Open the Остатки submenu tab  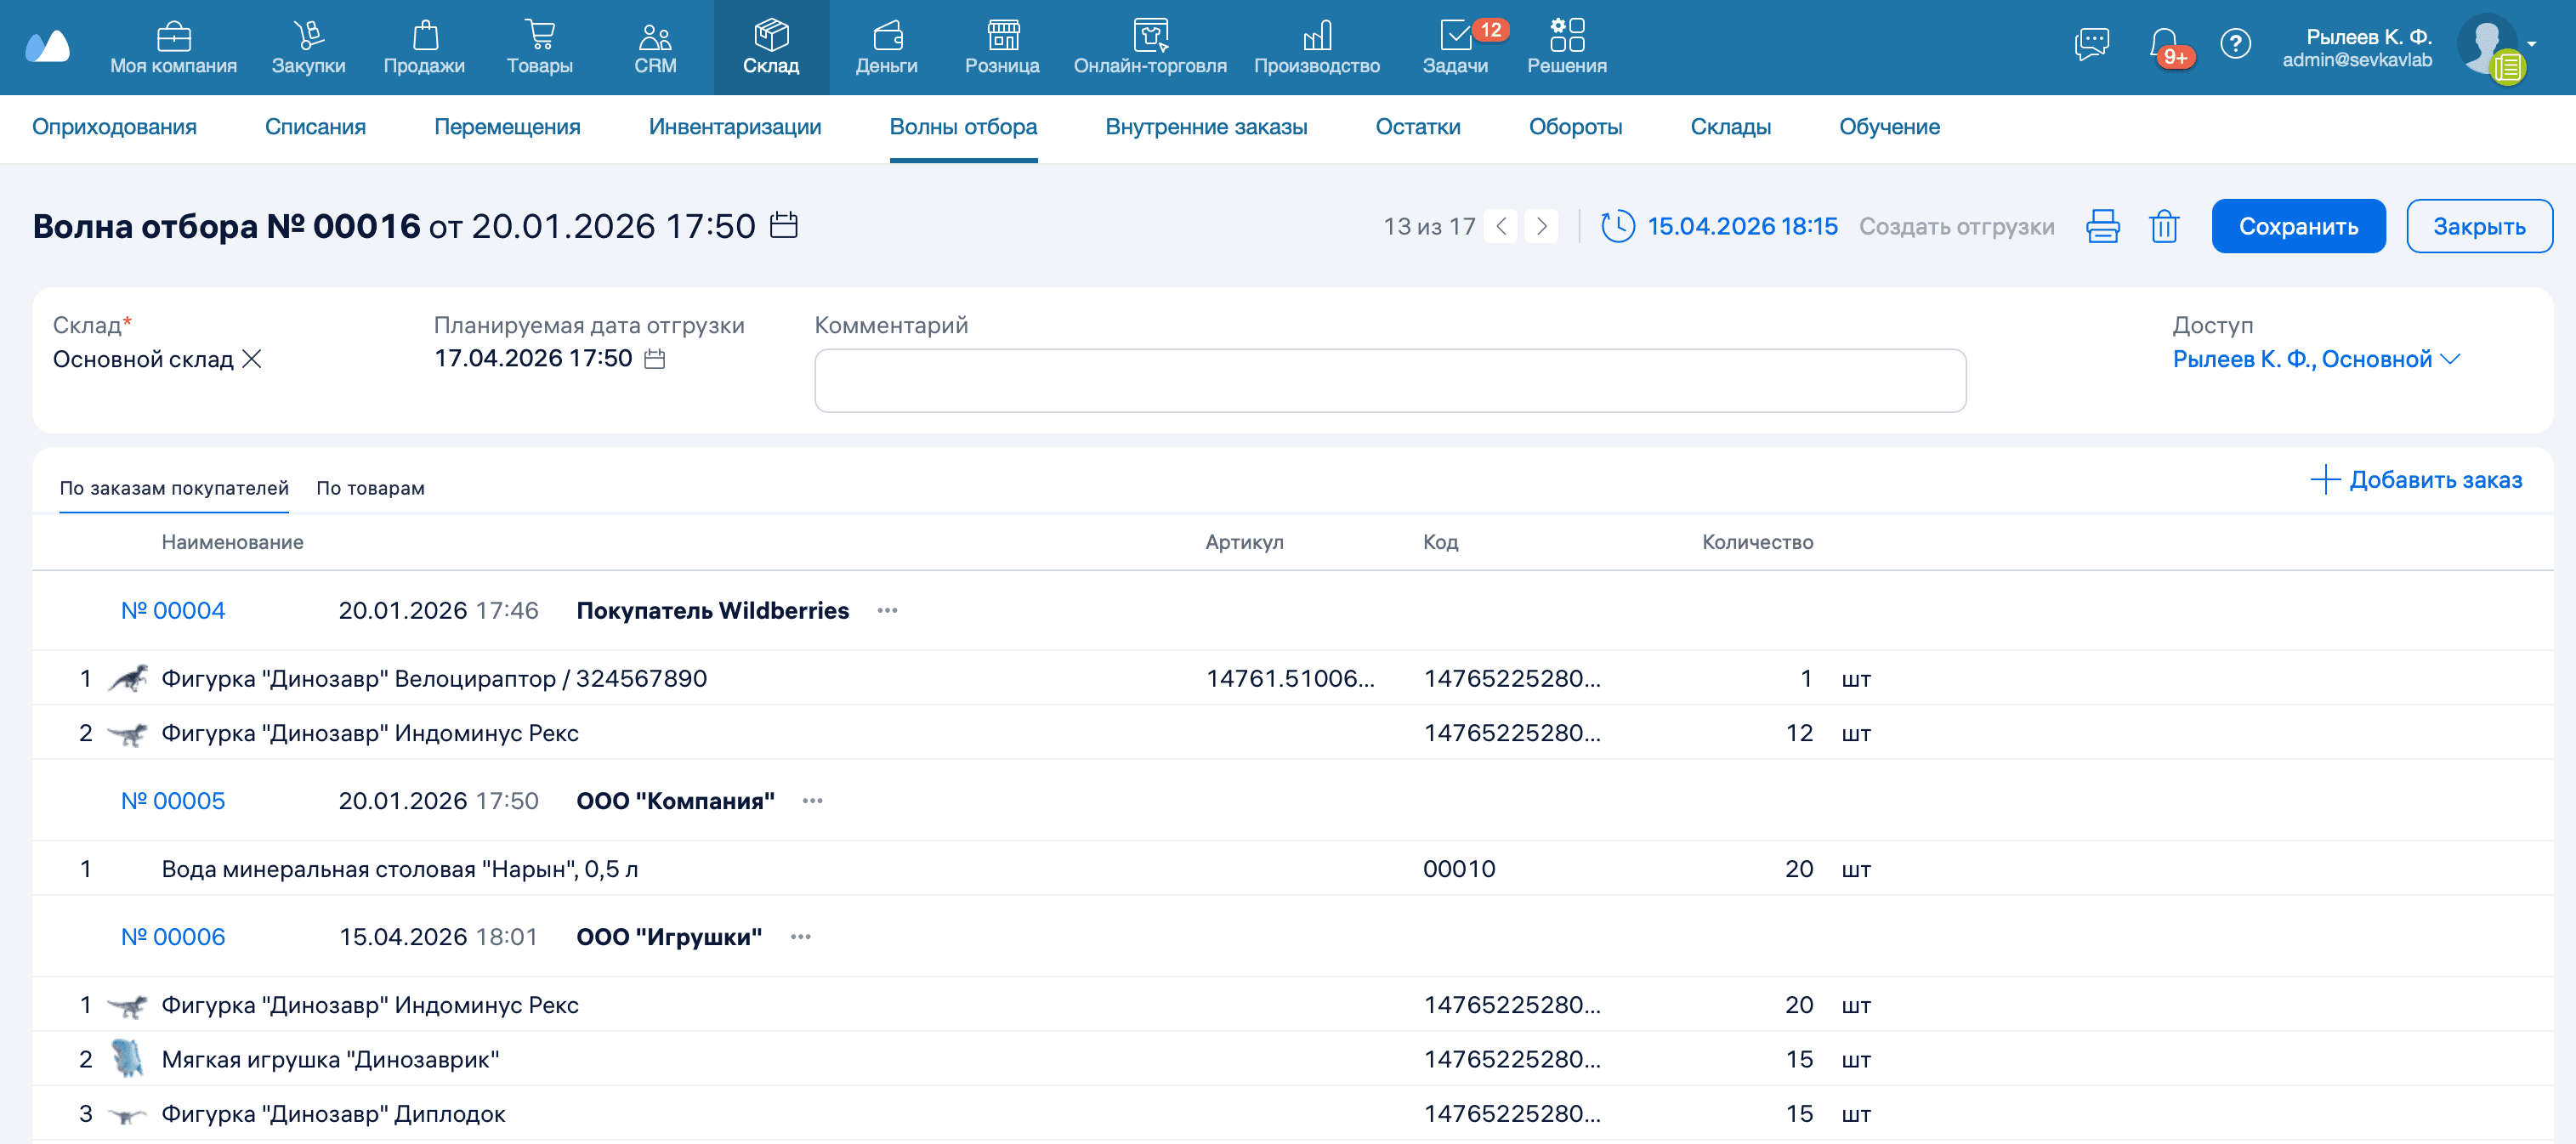tap(1417, 127)
